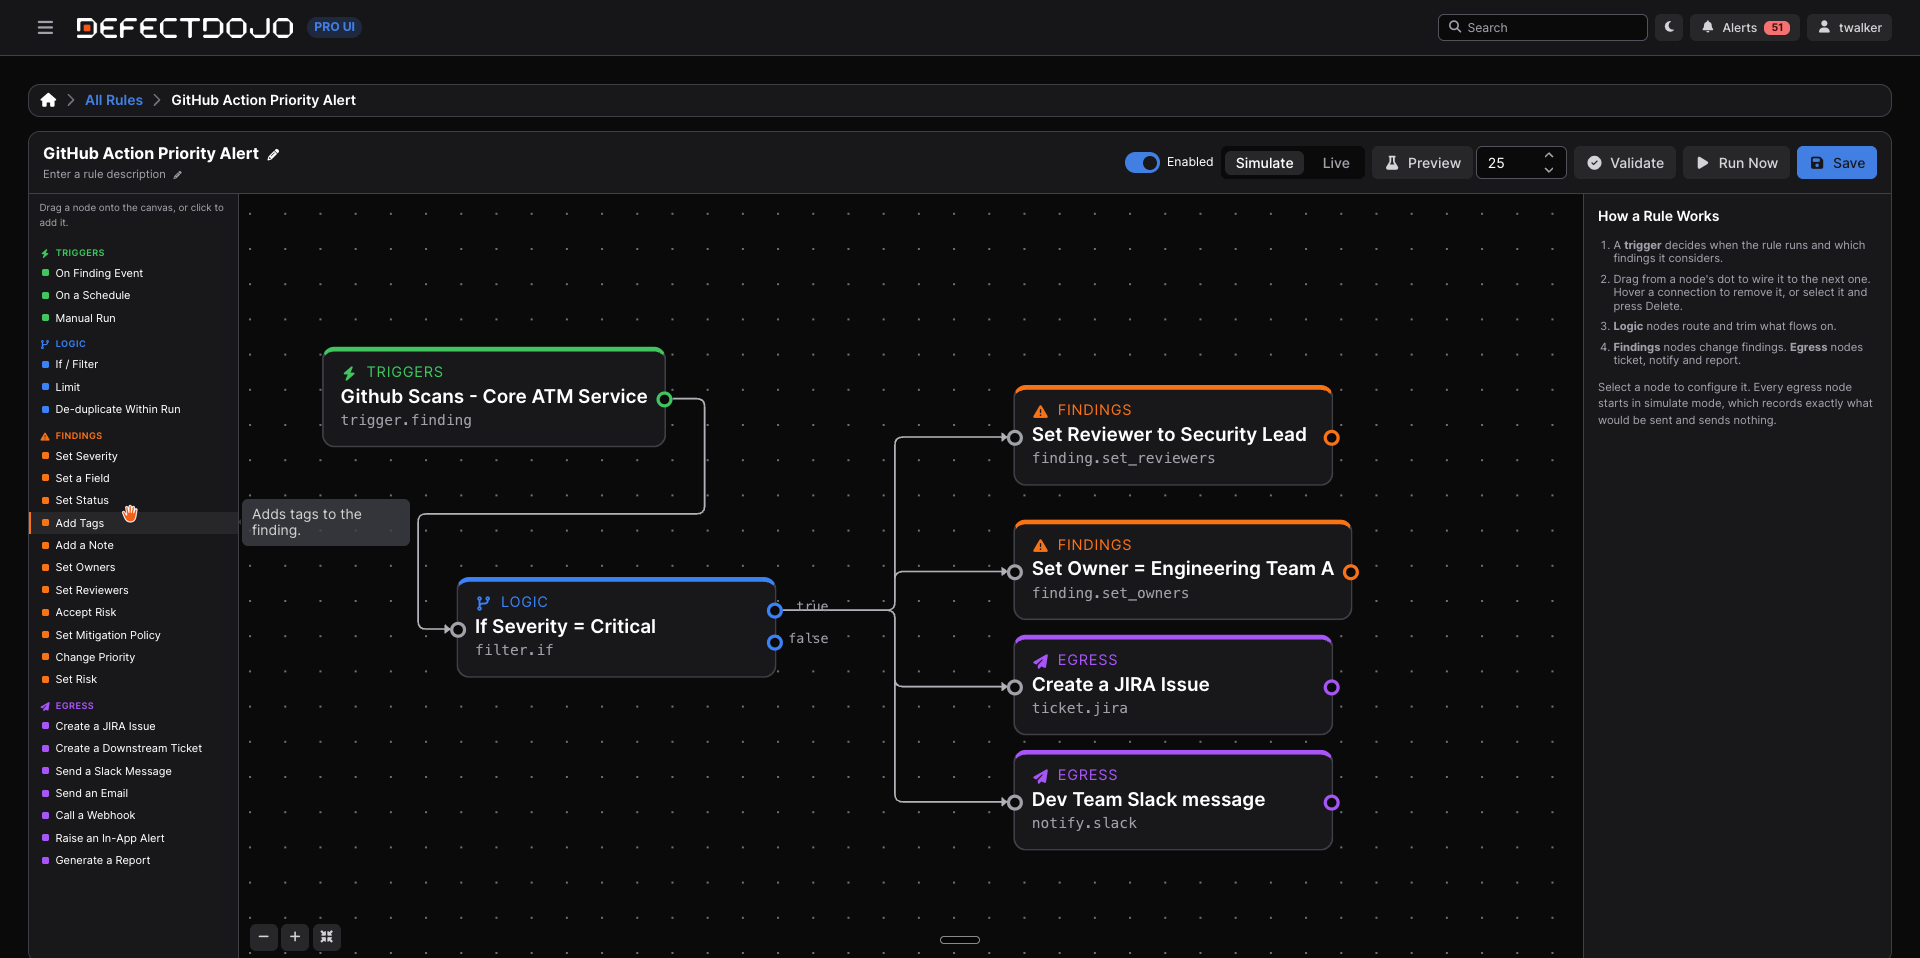Add Set Mitigation Policy node
1920x958 pixels.
[x=134, y=635]
